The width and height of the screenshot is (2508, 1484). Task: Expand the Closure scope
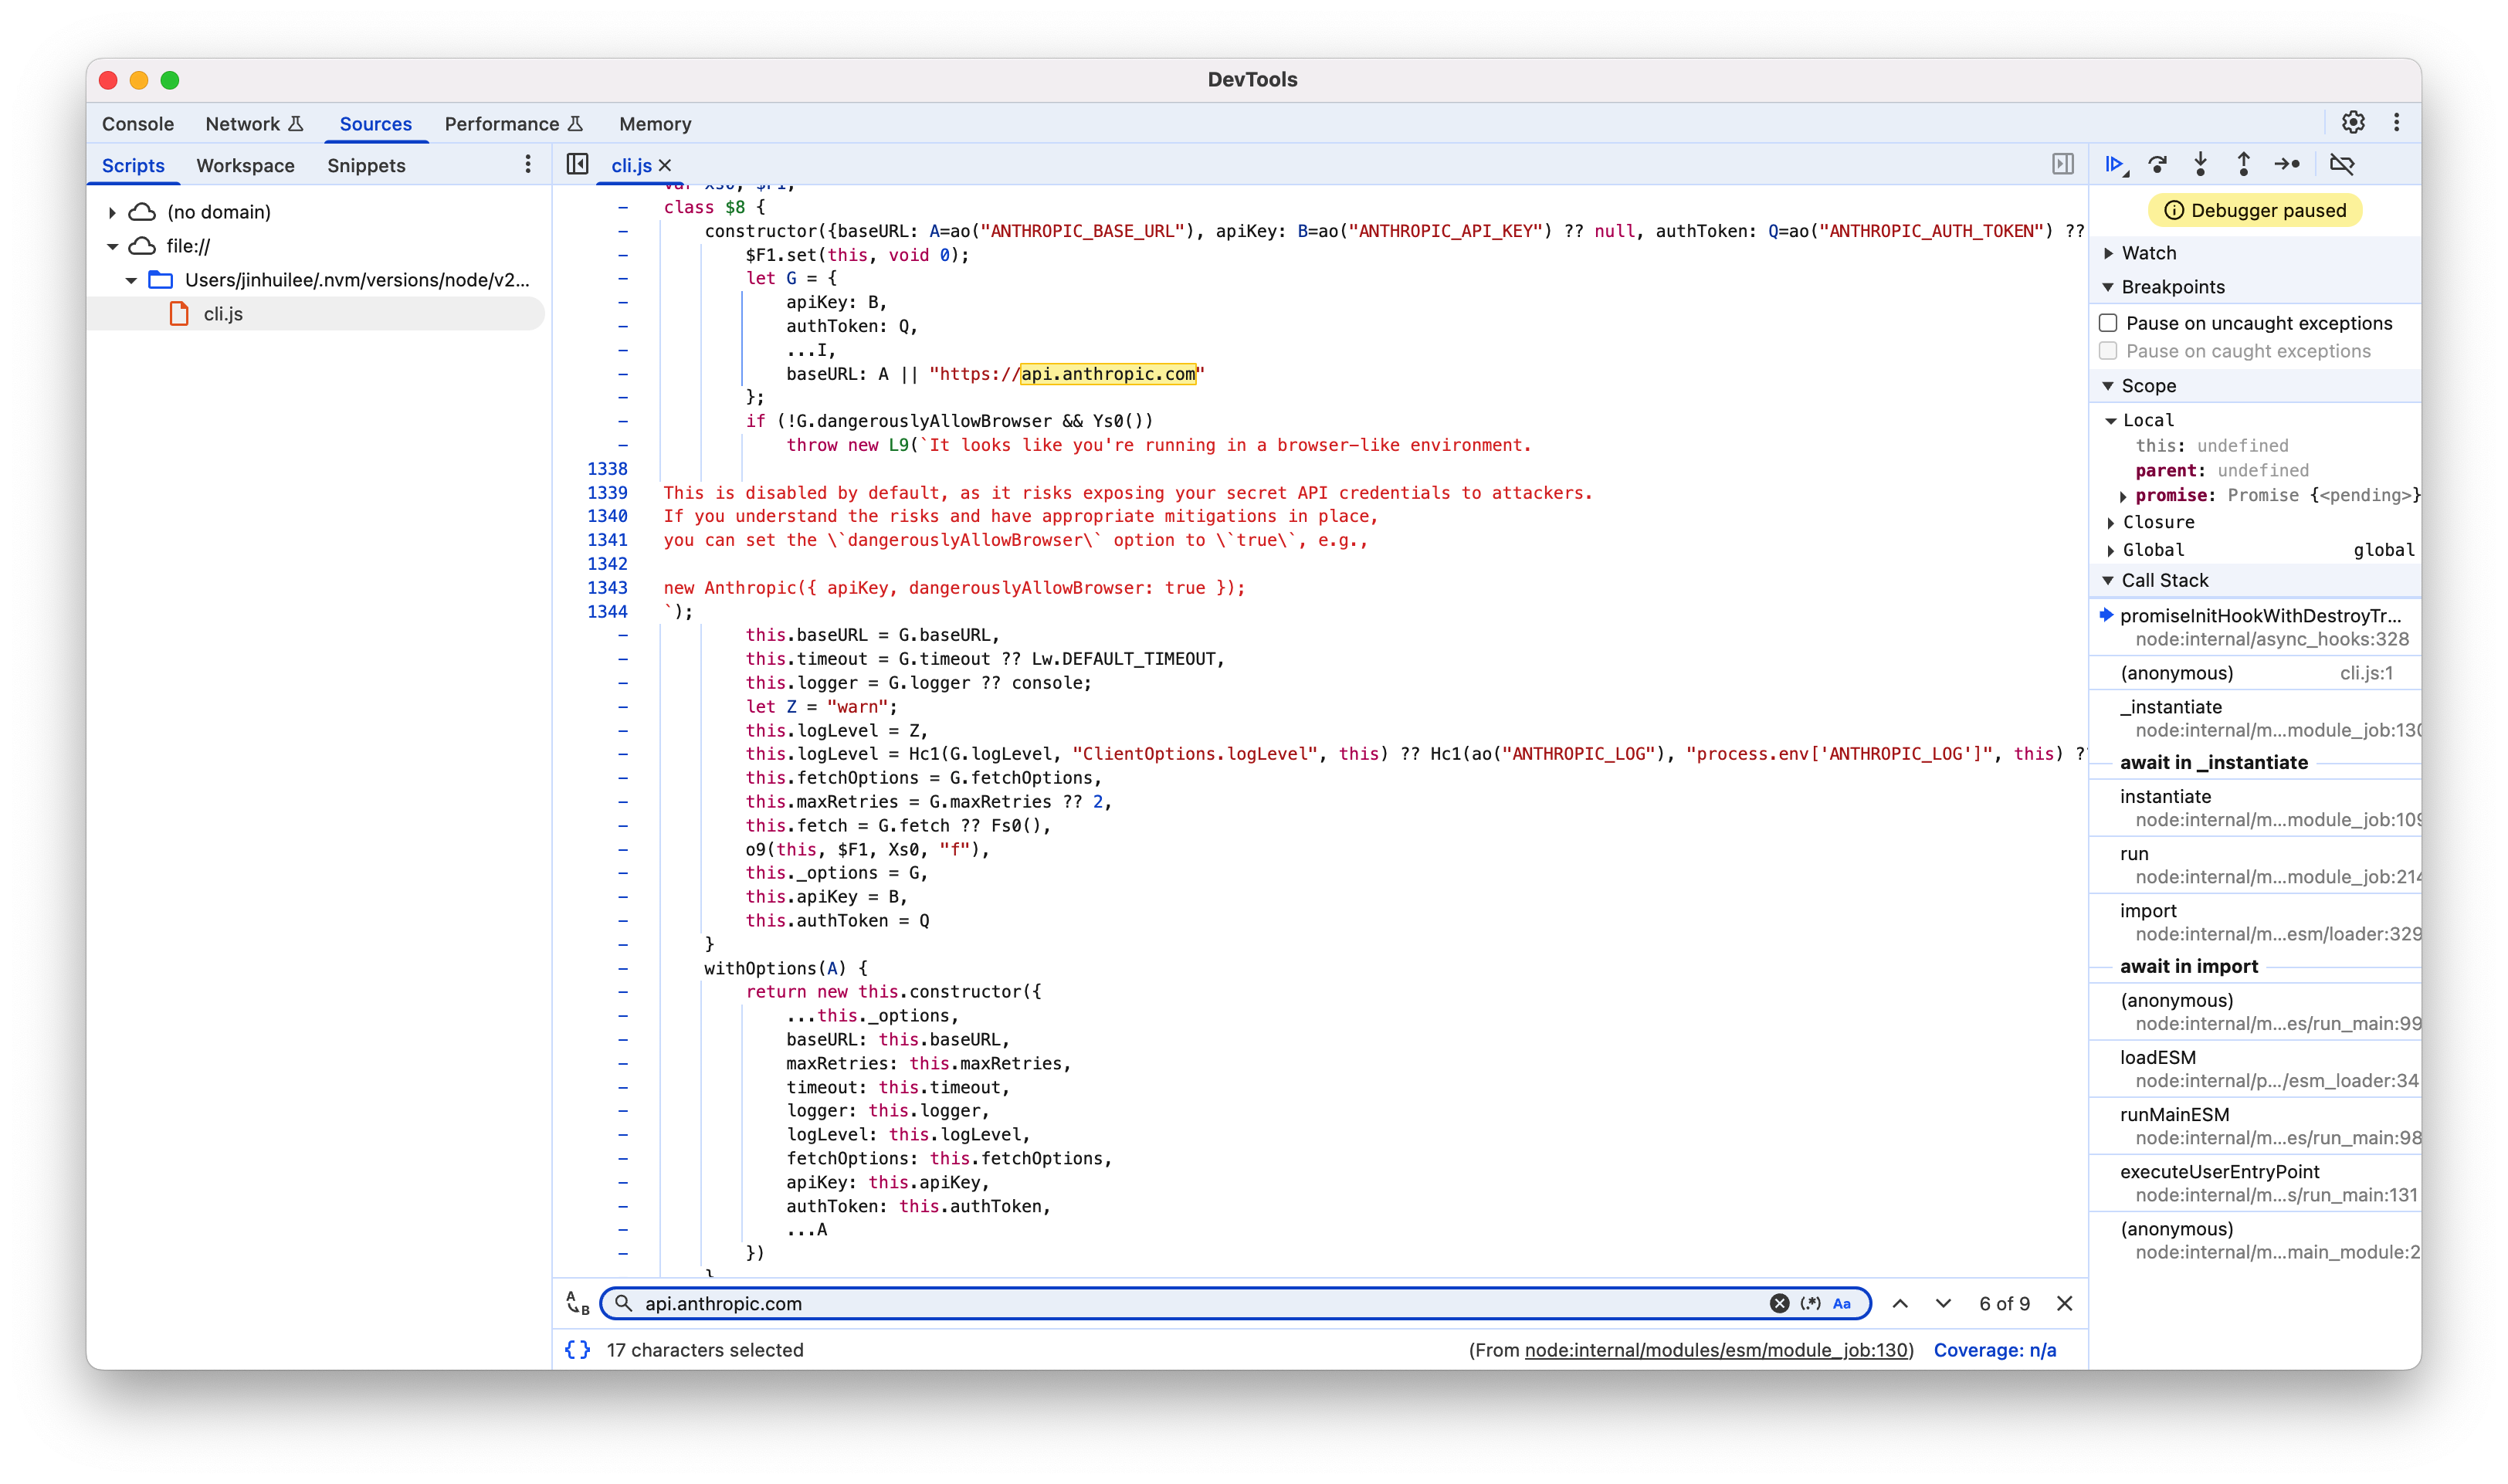[2110, 522]
